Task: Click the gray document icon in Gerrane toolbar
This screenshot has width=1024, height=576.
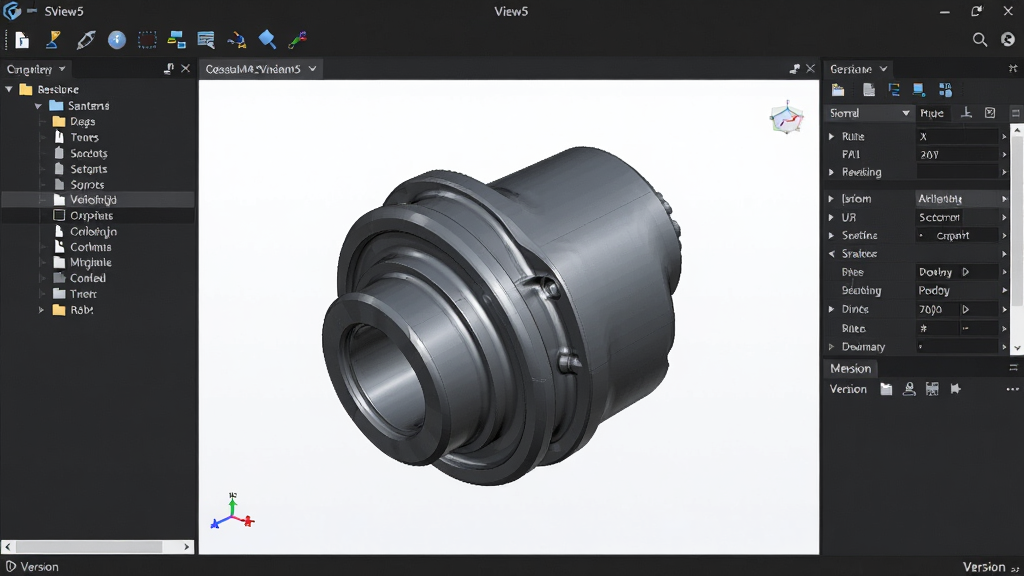Action: (868, 90)
